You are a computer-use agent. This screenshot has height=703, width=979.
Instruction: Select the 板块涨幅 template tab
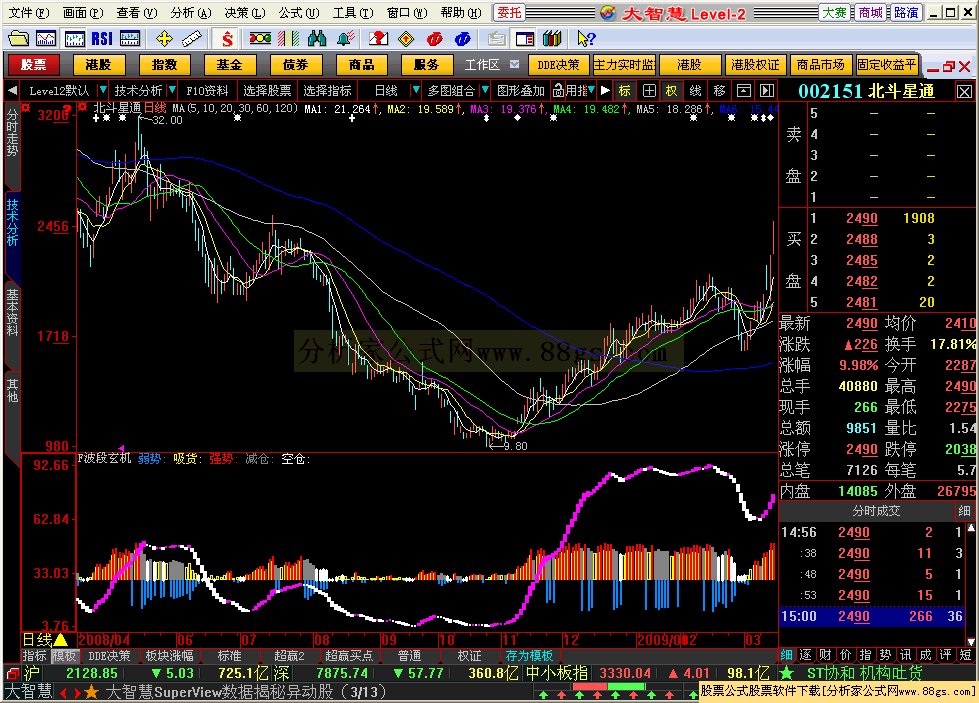pyautogui.click(x=169, y=656)
